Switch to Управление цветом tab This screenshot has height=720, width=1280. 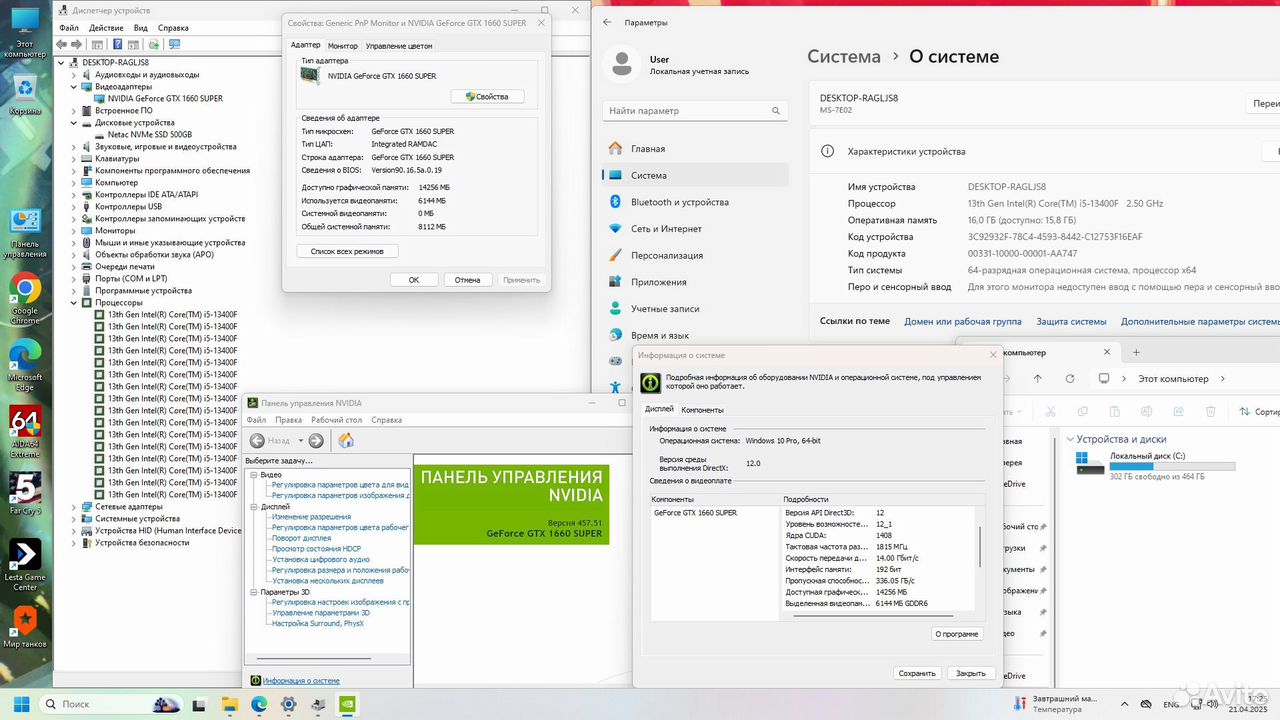[399, 46]
